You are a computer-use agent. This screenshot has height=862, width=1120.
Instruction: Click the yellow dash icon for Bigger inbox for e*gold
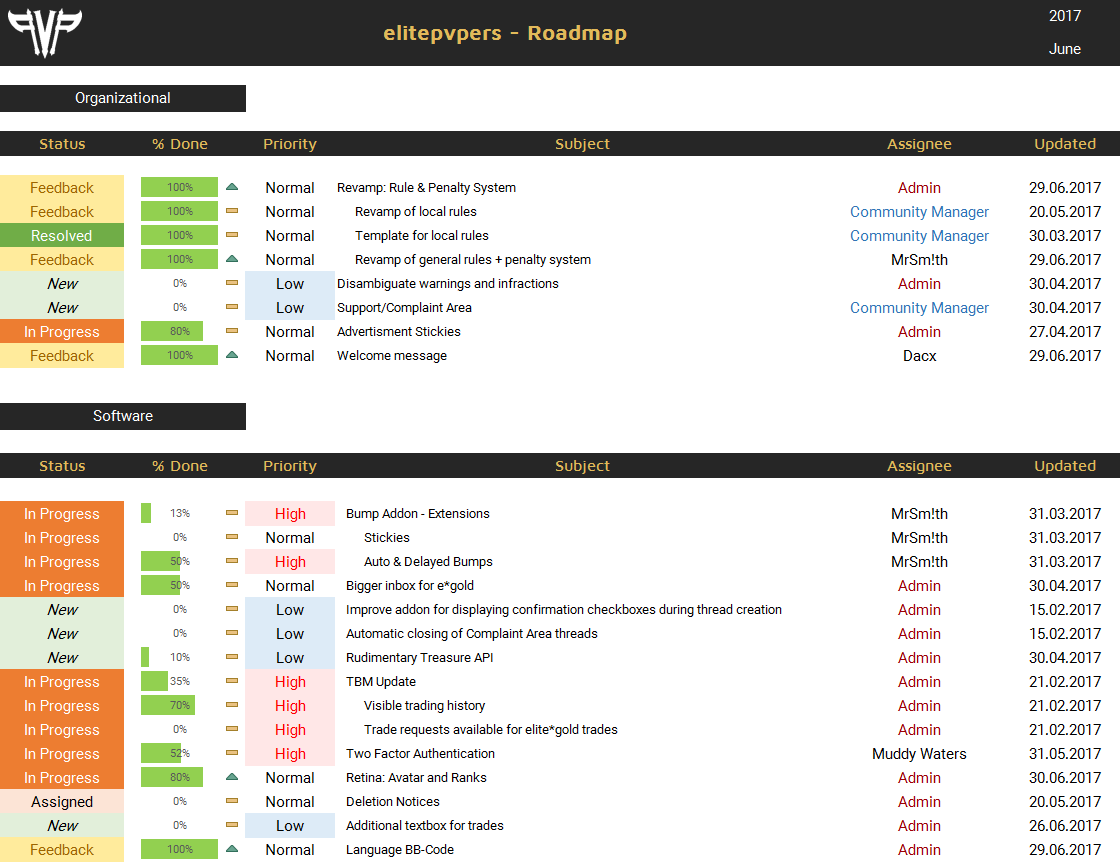click(x=231, y=585)
